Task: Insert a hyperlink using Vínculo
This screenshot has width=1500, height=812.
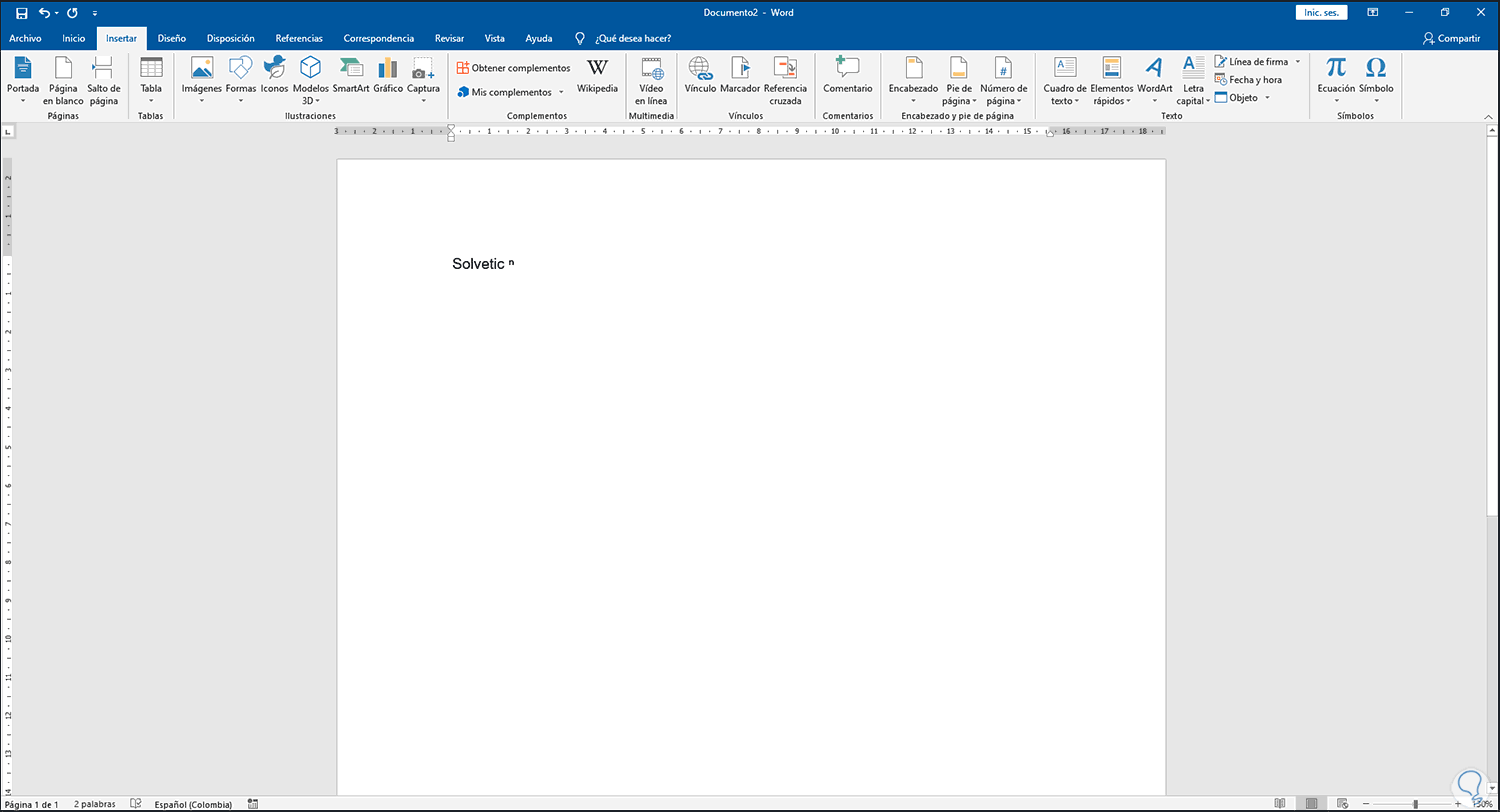Action: coord(700,76)
